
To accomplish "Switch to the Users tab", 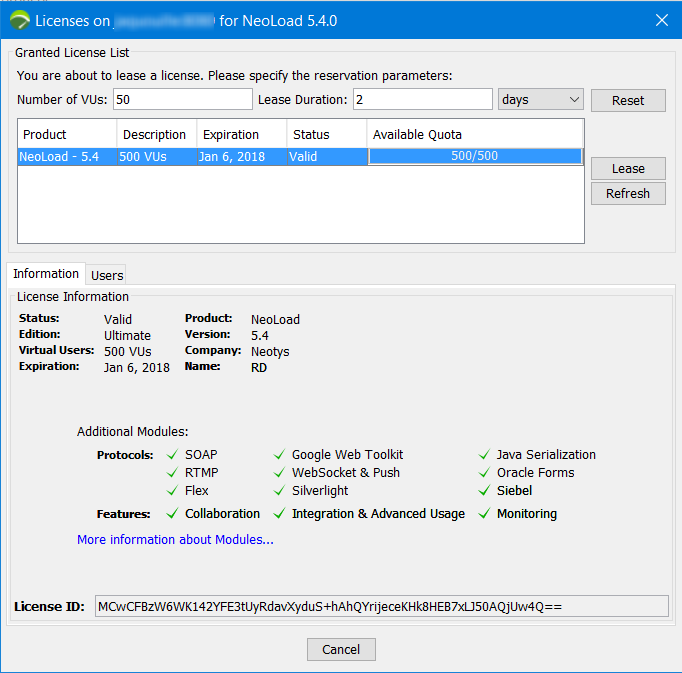I will pyautogui.click(x=107, y=275).
